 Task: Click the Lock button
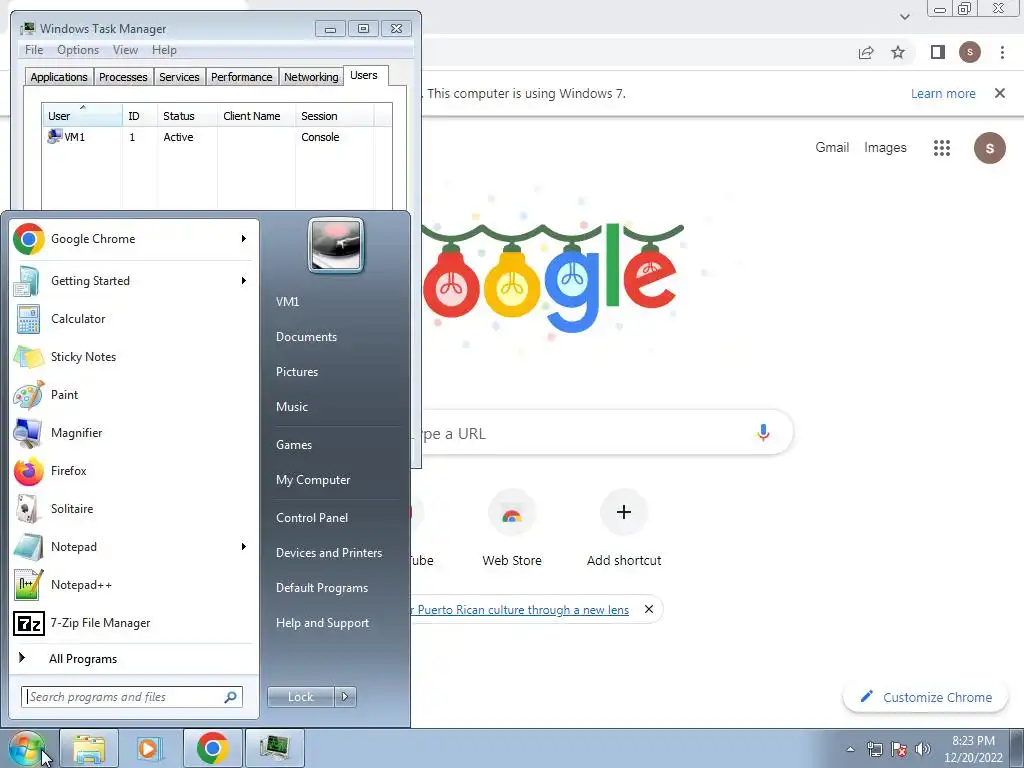(301, 697)
